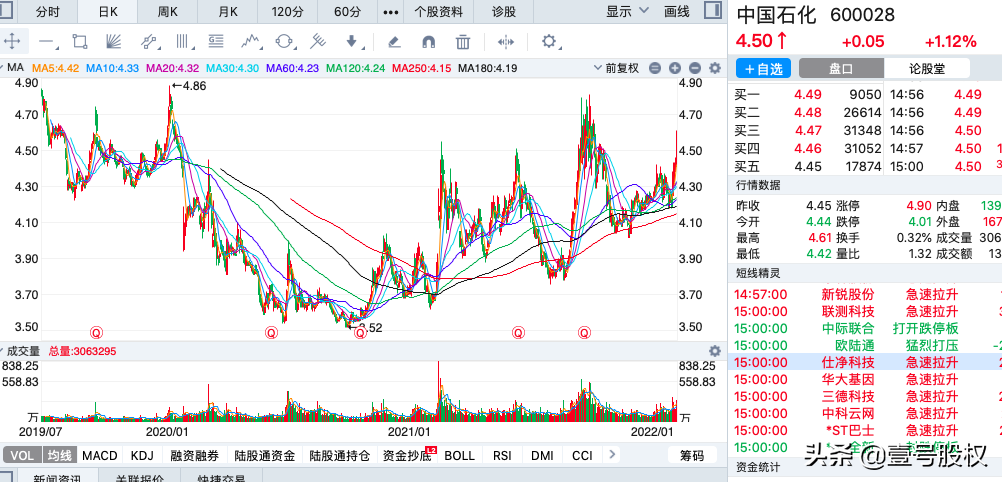The image size is (1002, 482).
Task: Switch to 月K monthly chart
Action: coord(227,12)
